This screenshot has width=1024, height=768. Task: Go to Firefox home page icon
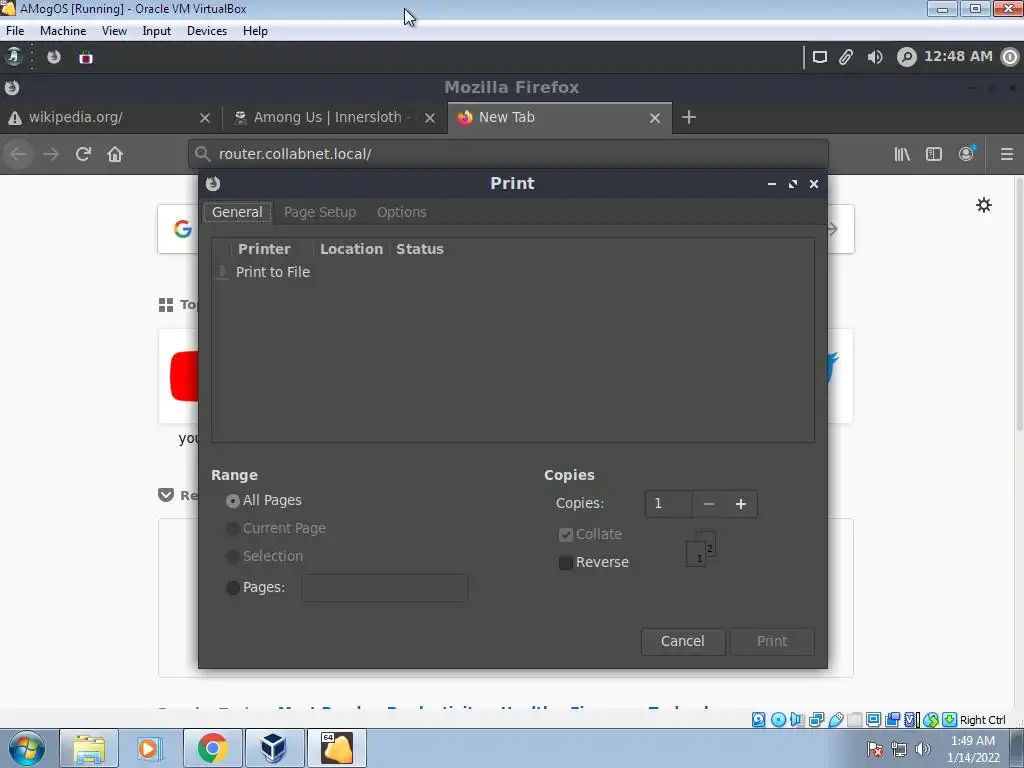[115, 154]
